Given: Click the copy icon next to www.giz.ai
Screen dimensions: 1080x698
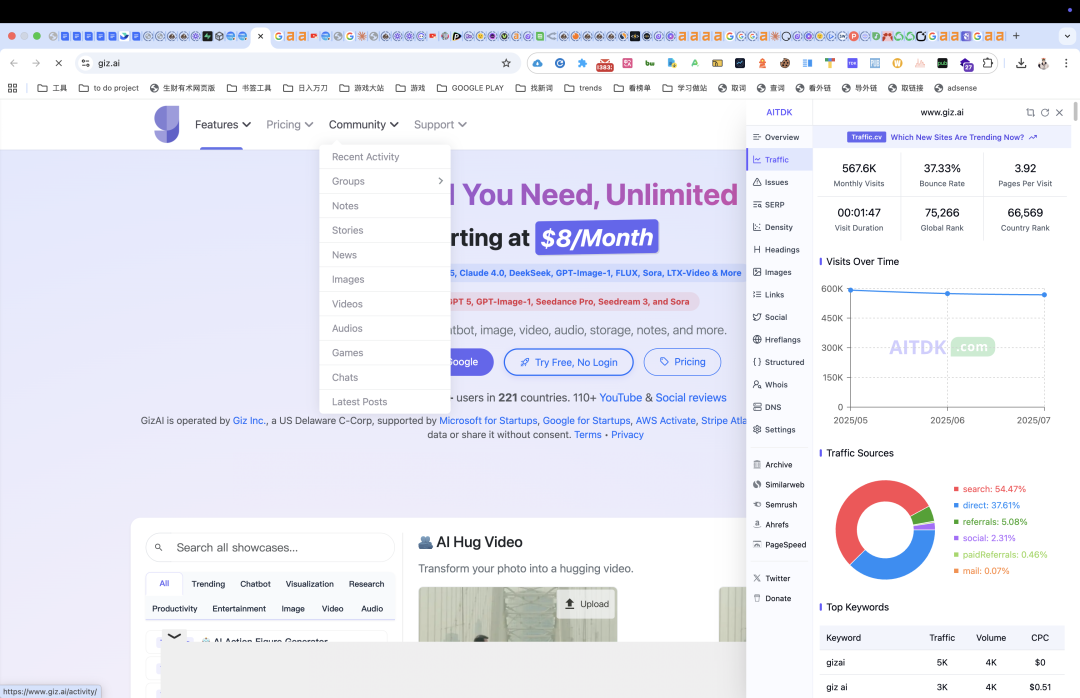Looking at the screenshot, I should click(x=1030, y=112).
